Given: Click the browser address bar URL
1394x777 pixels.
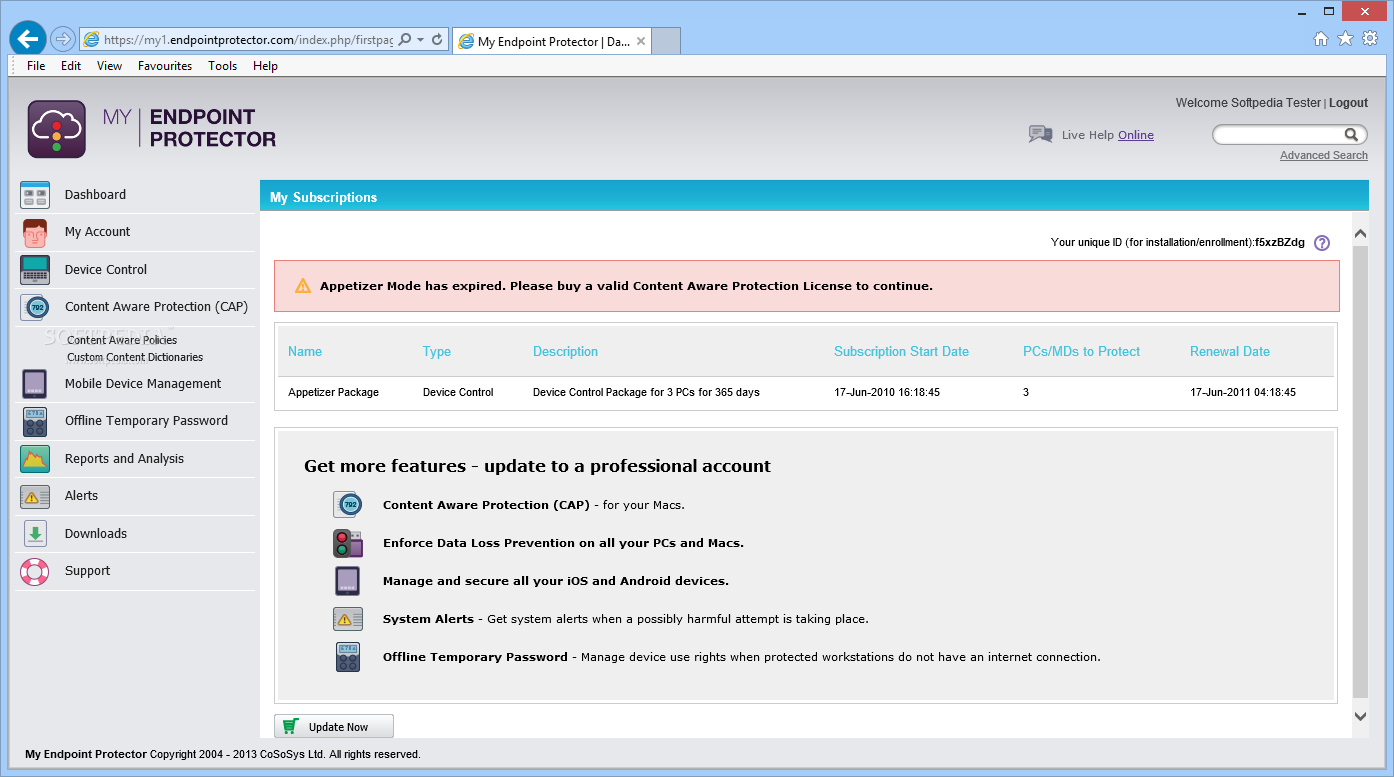Looking at the screenshot, I should (250, 40).
